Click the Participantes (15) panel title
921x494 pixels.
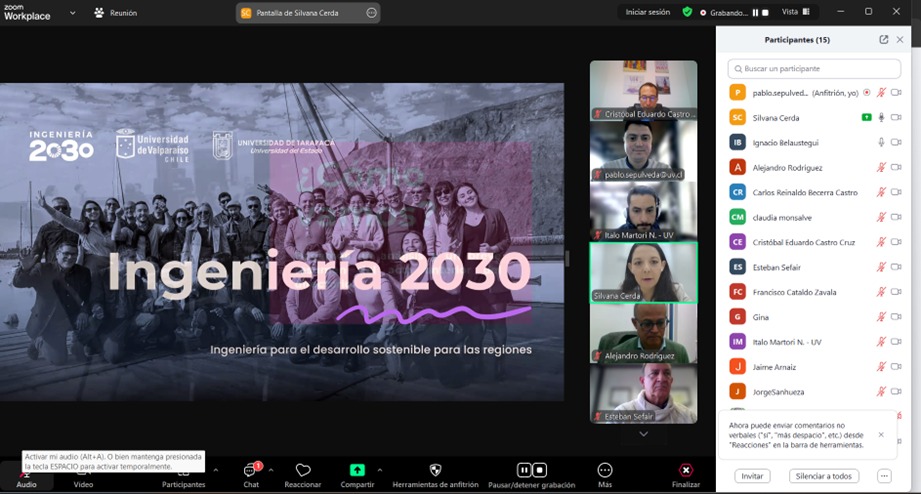797,40
